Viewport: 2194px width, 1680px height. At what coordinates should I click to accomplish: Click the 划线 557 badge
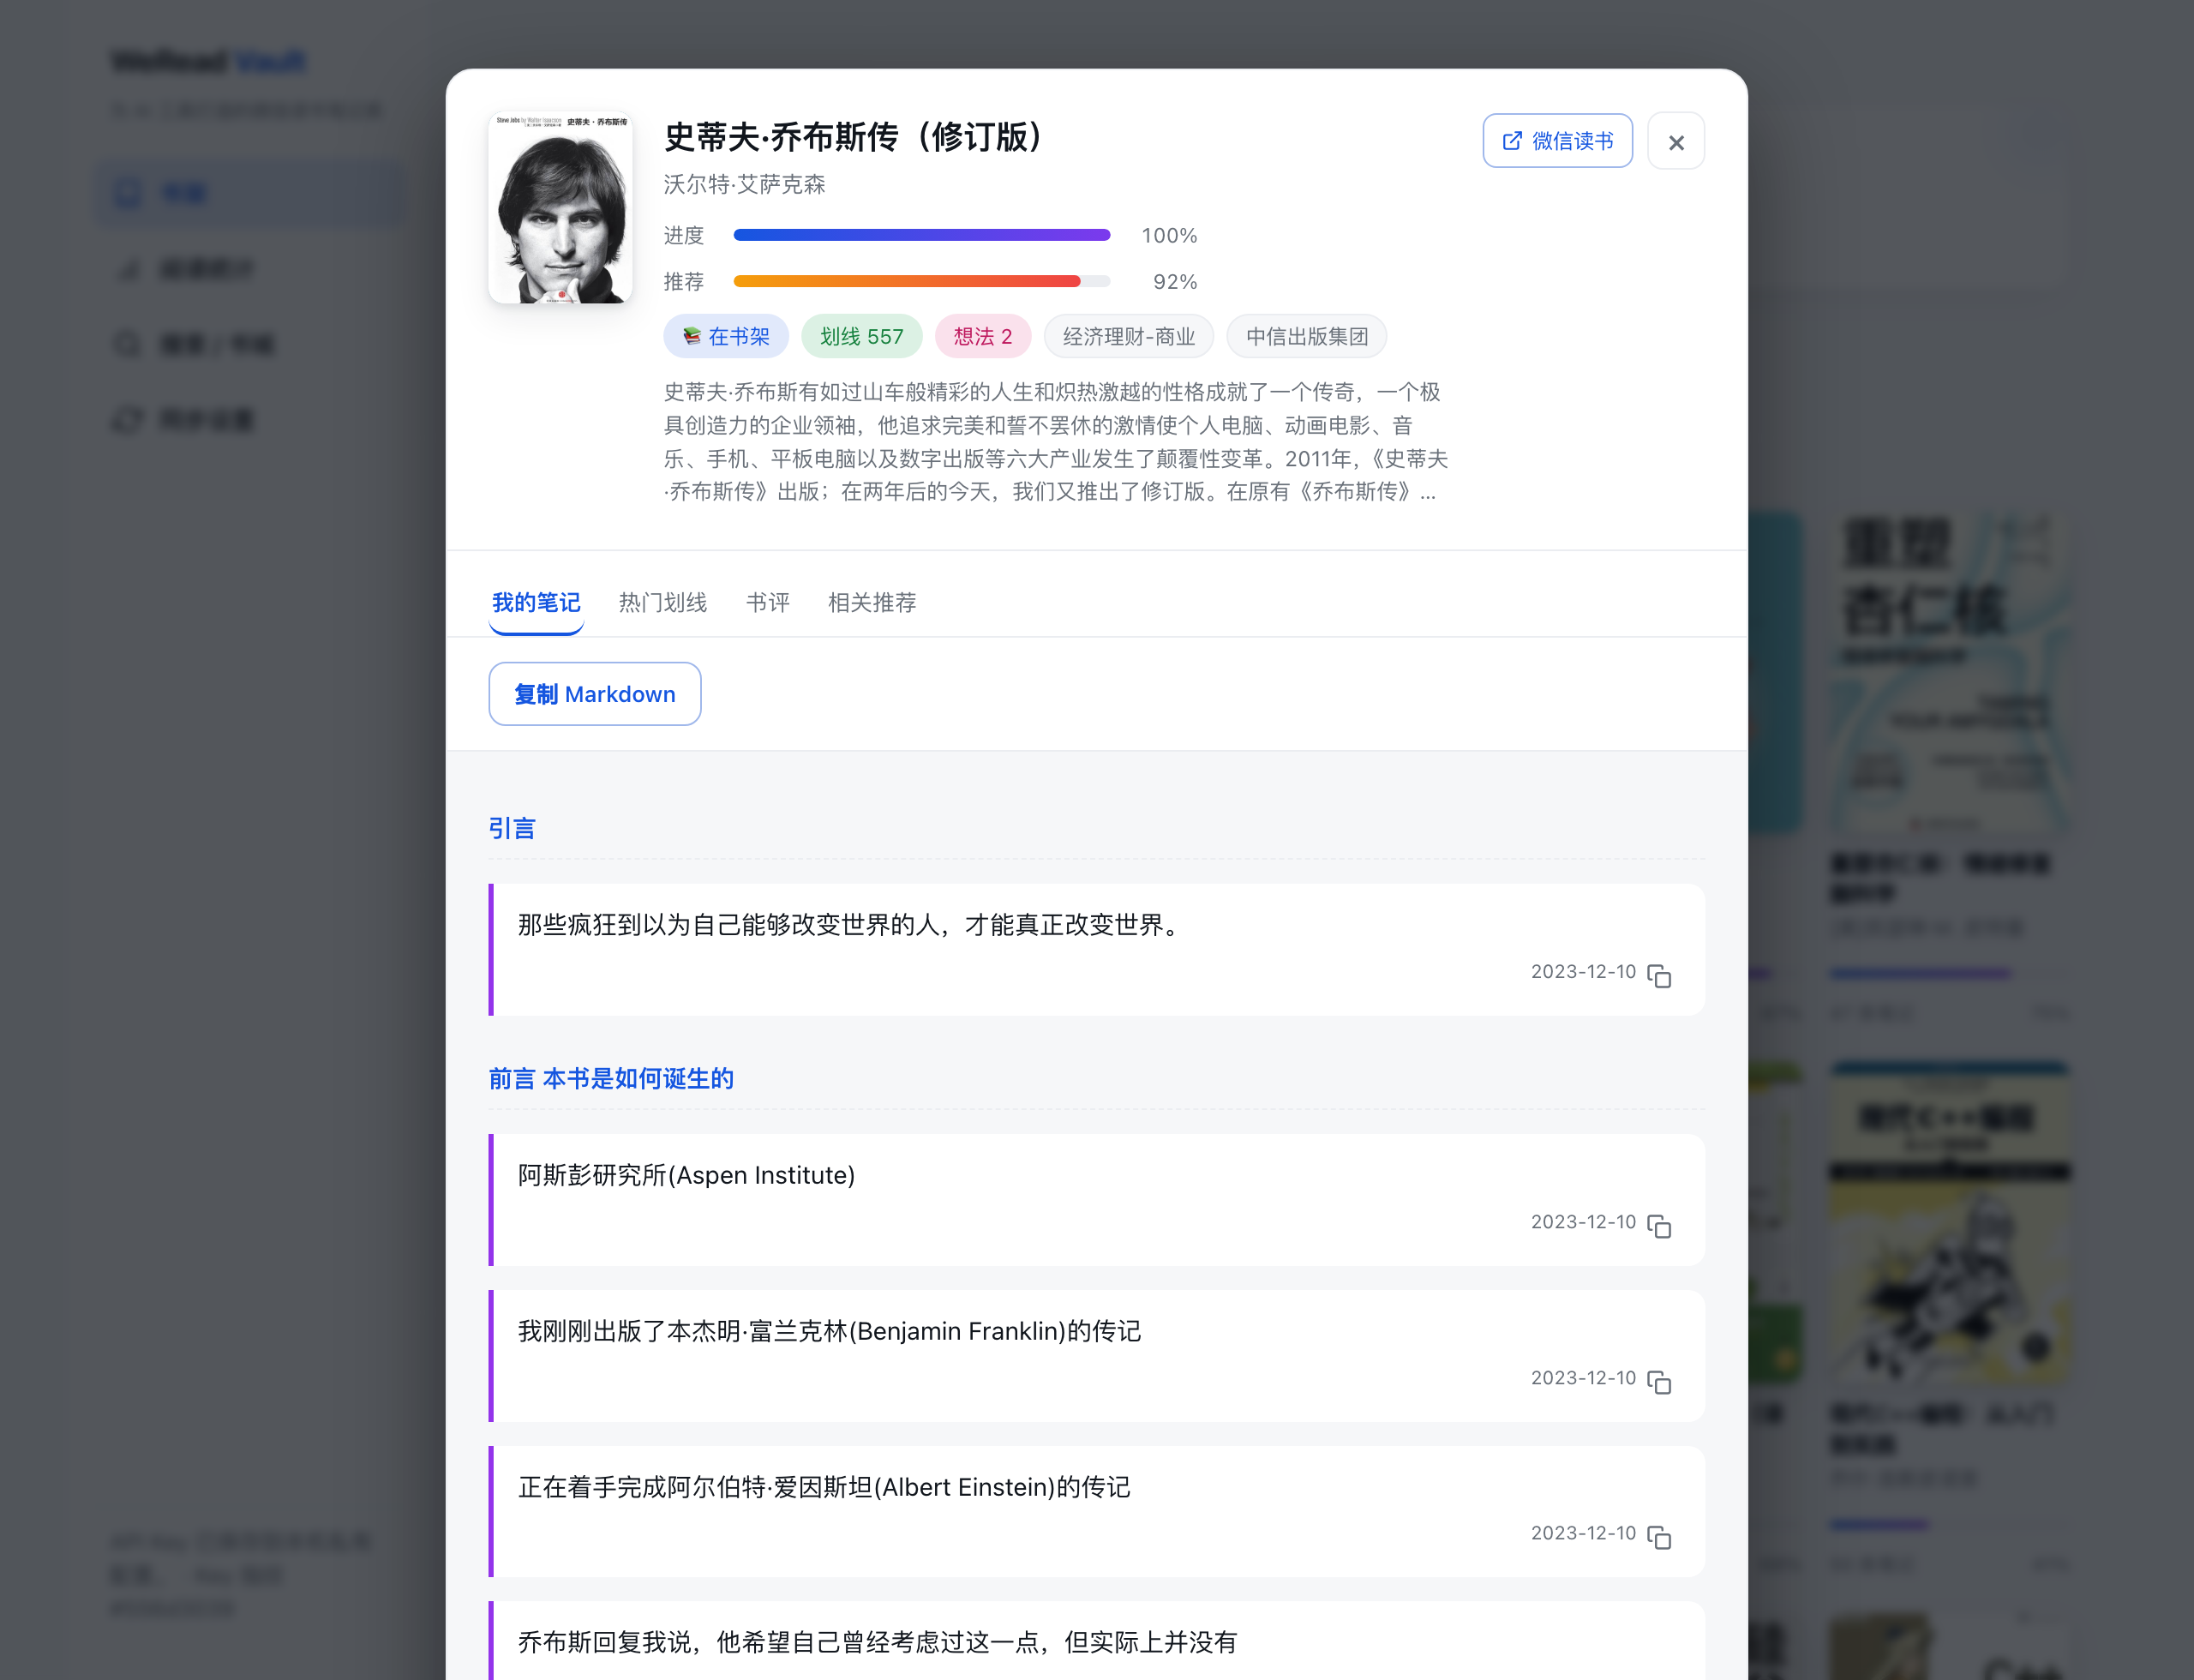click(x=861, y=336)
